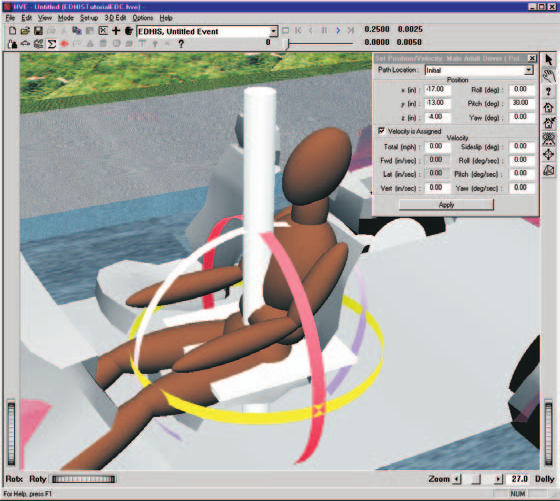560x501 pixels.
Task: Click the Total (mph) velocity field
Action: (x=438, y=146)
